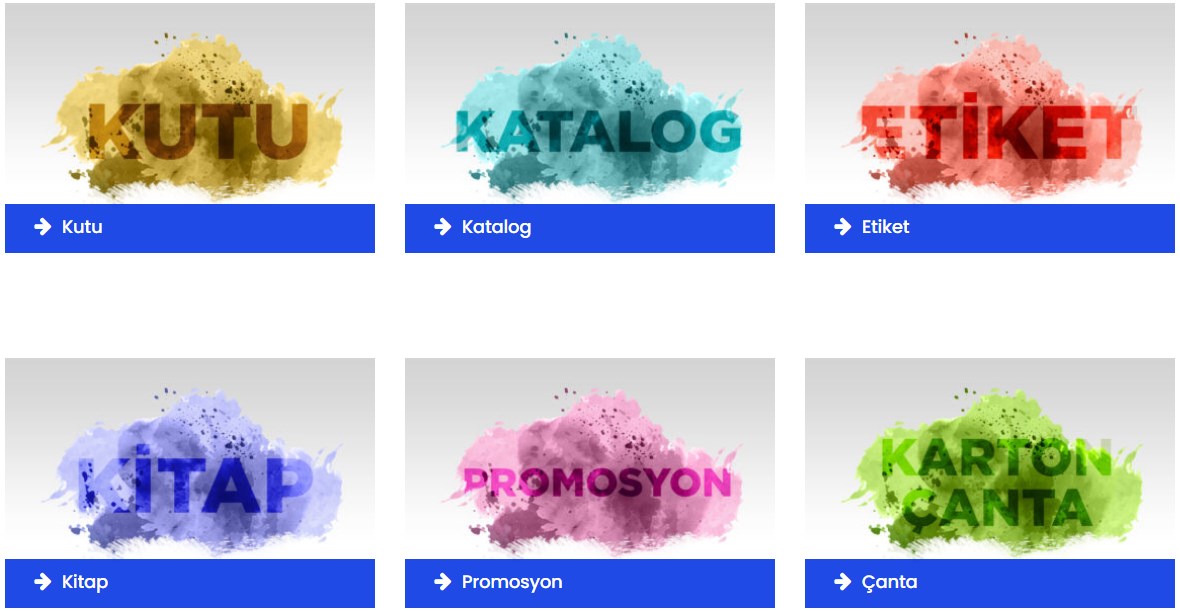Follow the Çanta text link
The image size is (1180, 611).
point(890,582)
